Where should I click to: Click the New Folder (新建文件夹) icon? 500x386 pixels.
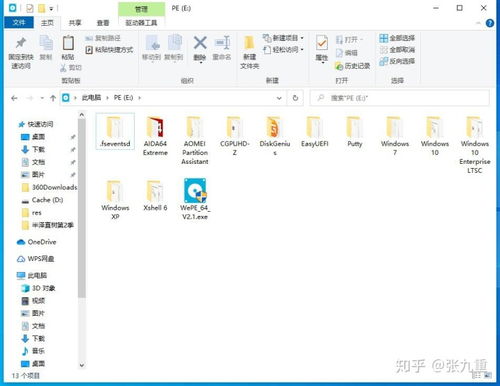point(249,53)
